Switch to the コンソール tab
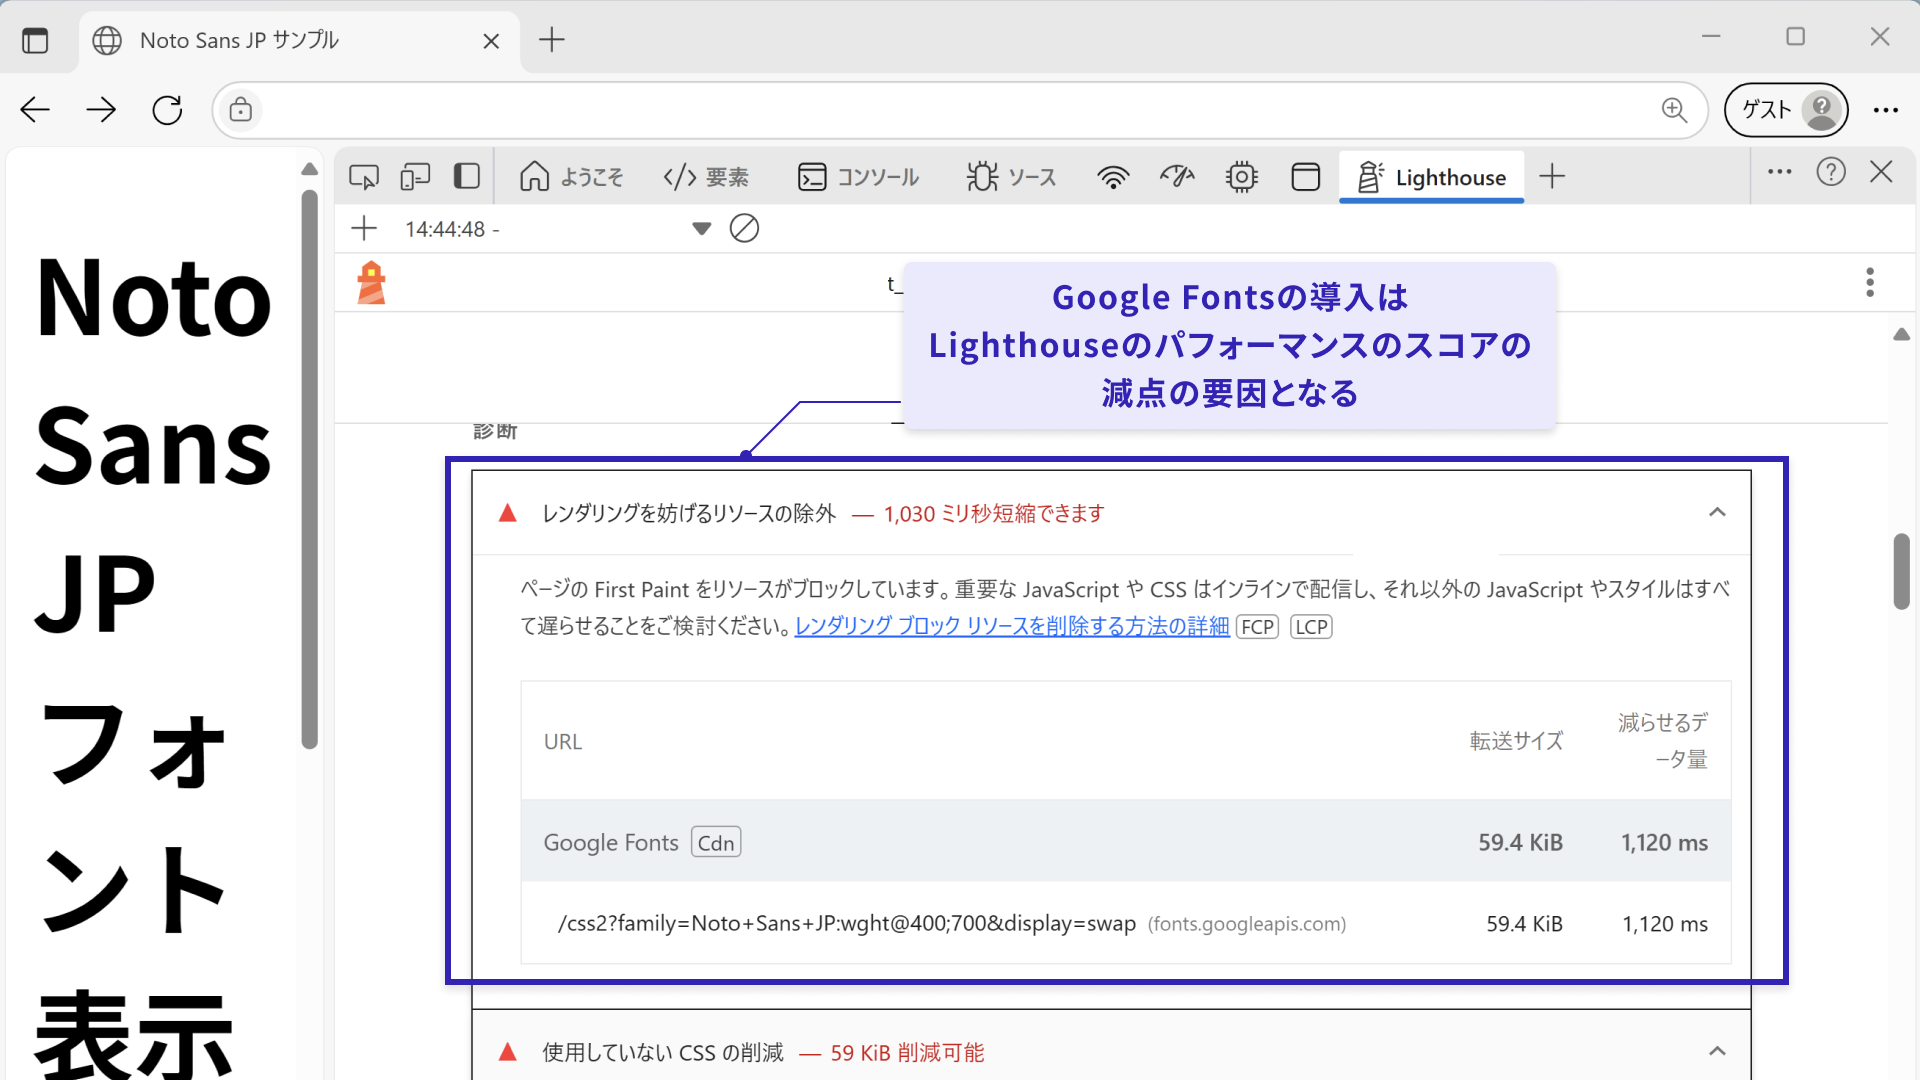Screen dimensions: 1920x1080 point(858,177)
